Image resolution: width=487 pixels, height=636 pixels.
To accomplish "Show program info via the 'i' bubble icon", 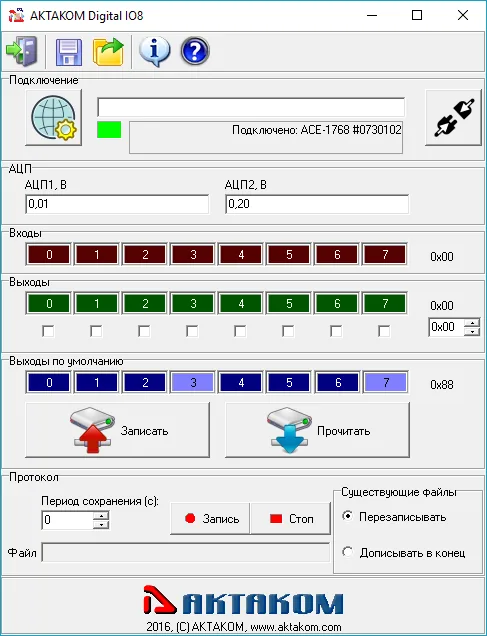I will click(154, 52).
